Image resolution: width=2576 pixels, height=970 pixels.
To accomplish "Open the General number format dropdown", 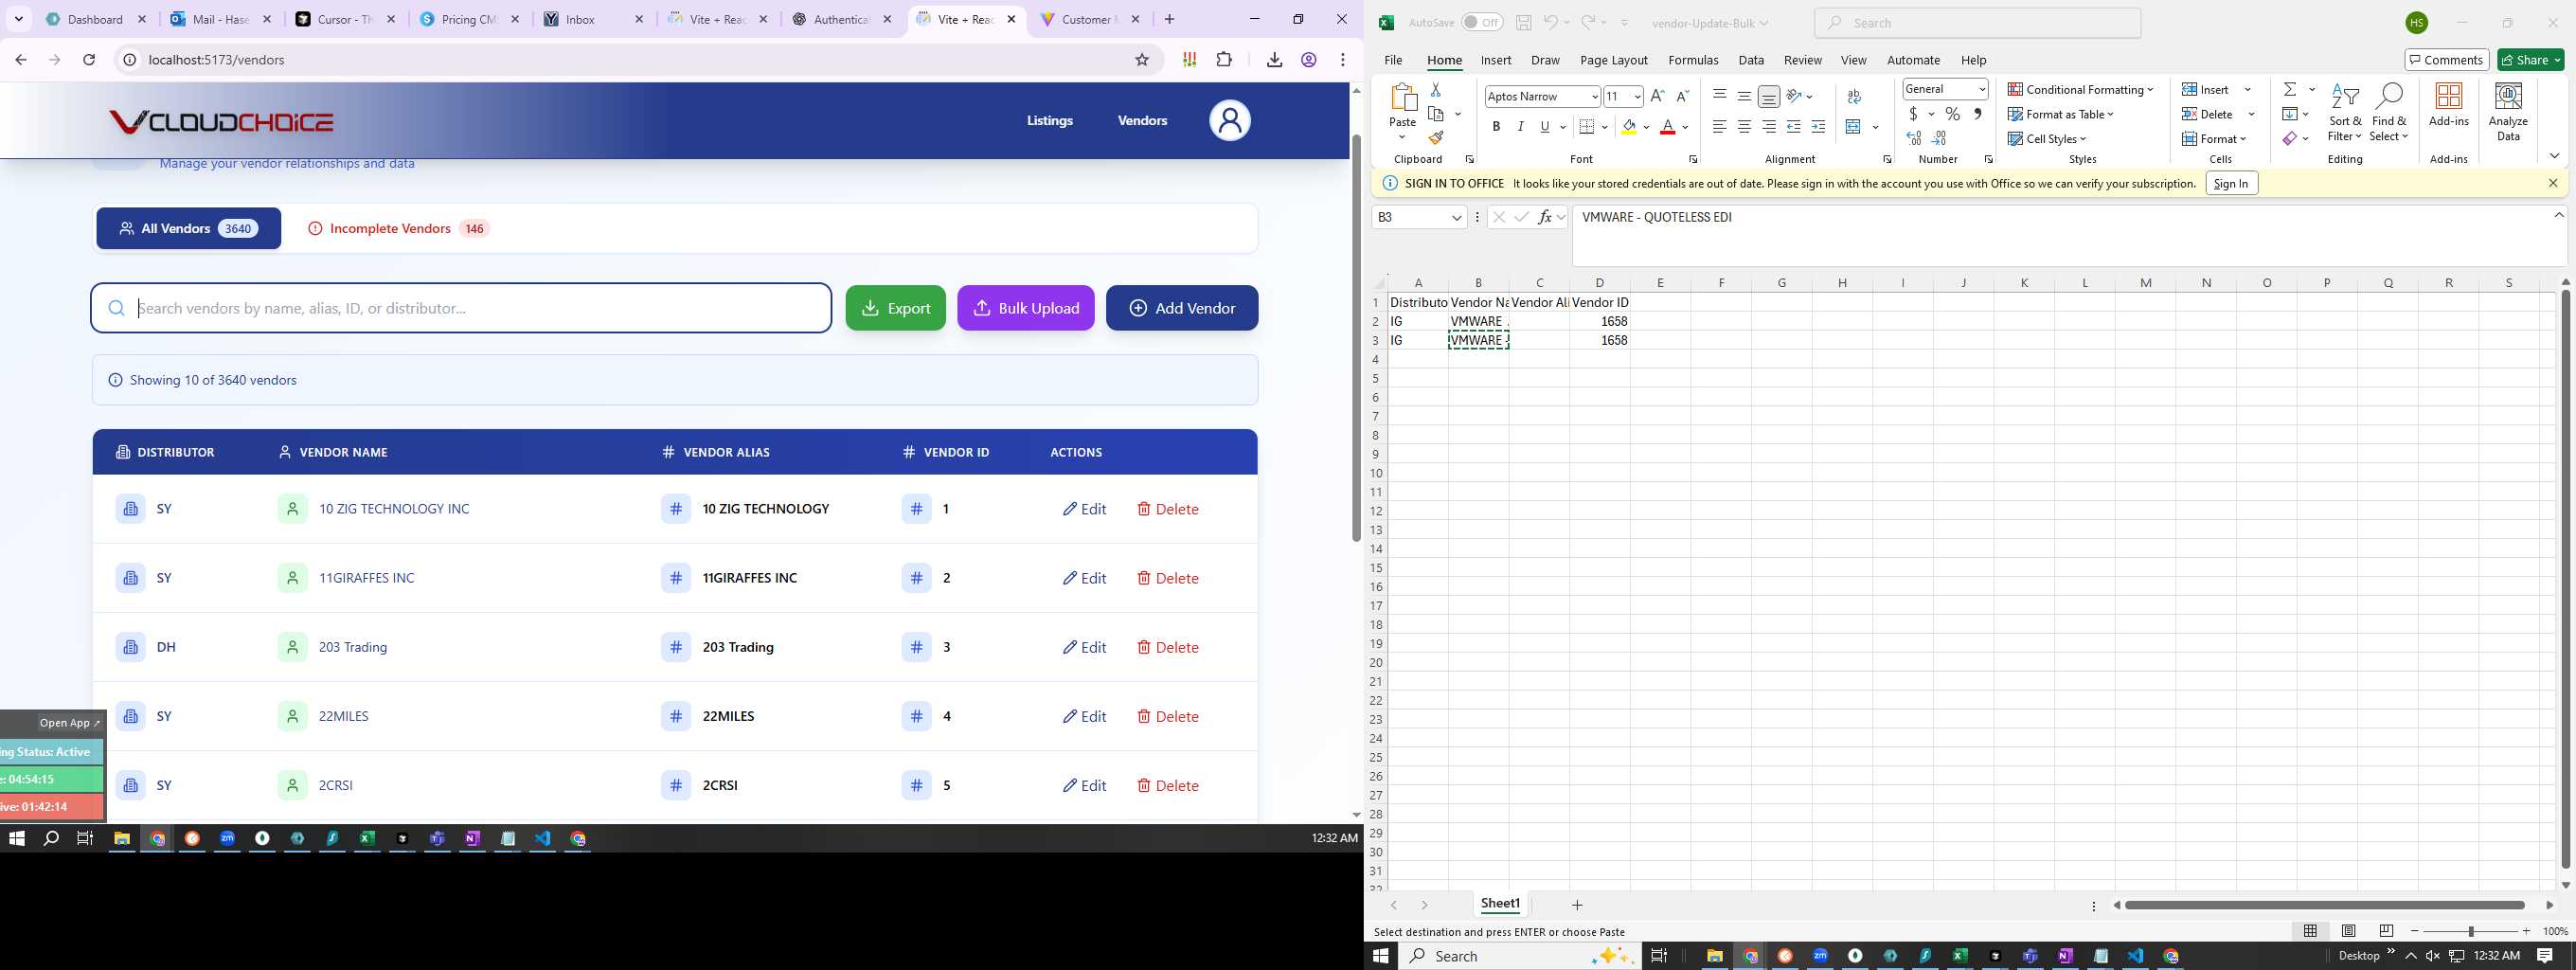I will pyautogui.click(x=1982, y=89).
